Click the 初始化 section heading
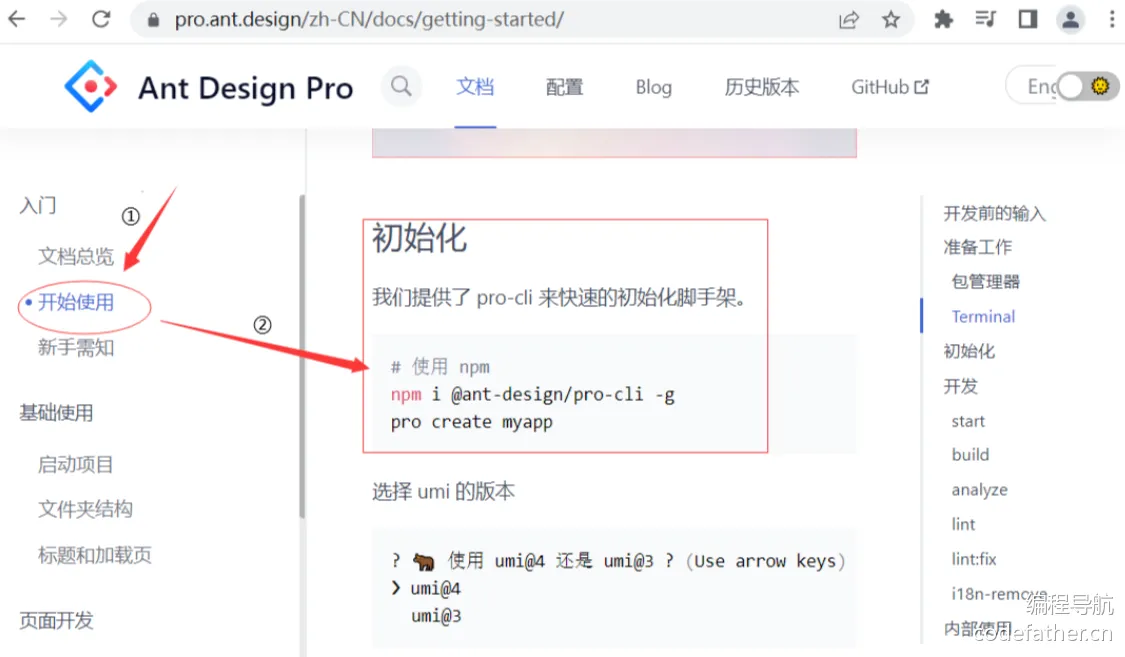Screen dimensions: 1125x657 [x=419, y=238]
